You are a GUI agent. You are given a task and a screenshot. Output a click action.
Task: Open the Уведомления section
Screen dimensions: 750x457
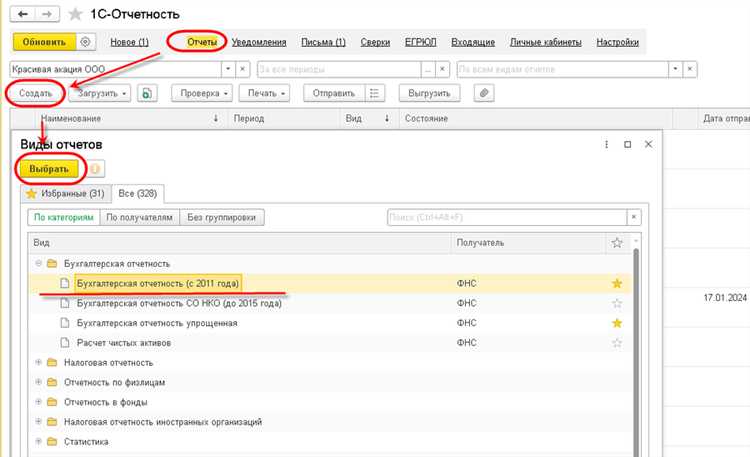click(x=259, y=42)
